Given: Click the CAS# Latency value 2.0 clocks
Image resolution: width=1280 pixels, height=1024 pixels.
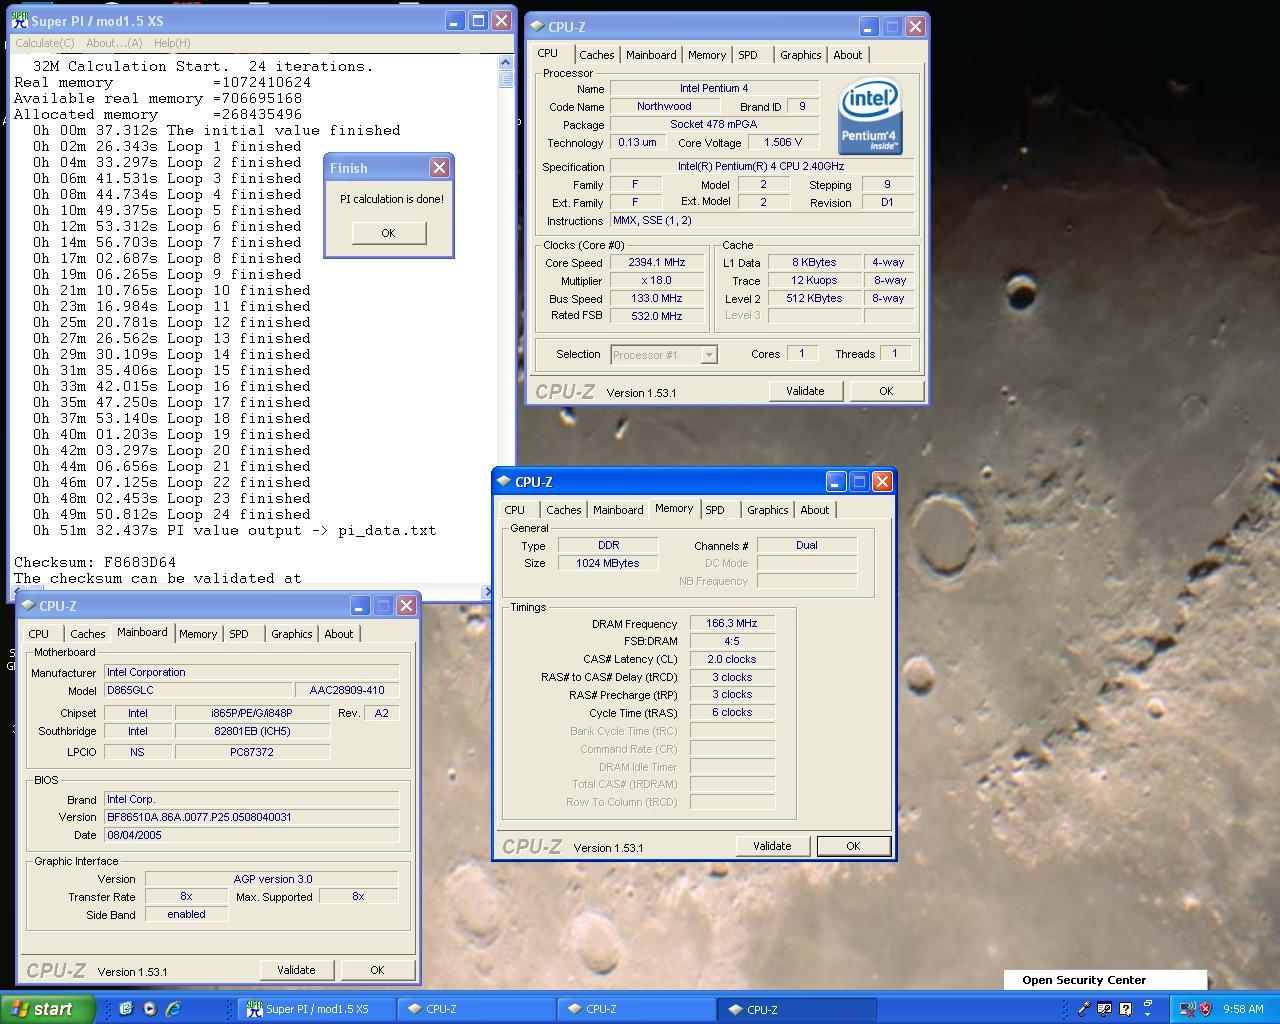Looking at the screenshot, I should coord(732,659).
